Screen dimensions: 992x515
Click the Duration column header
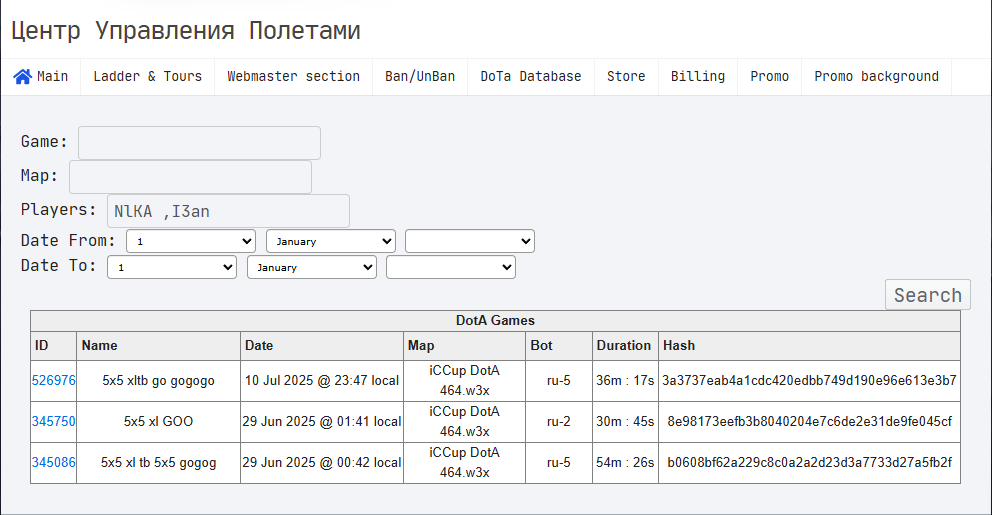pos(624,345)
